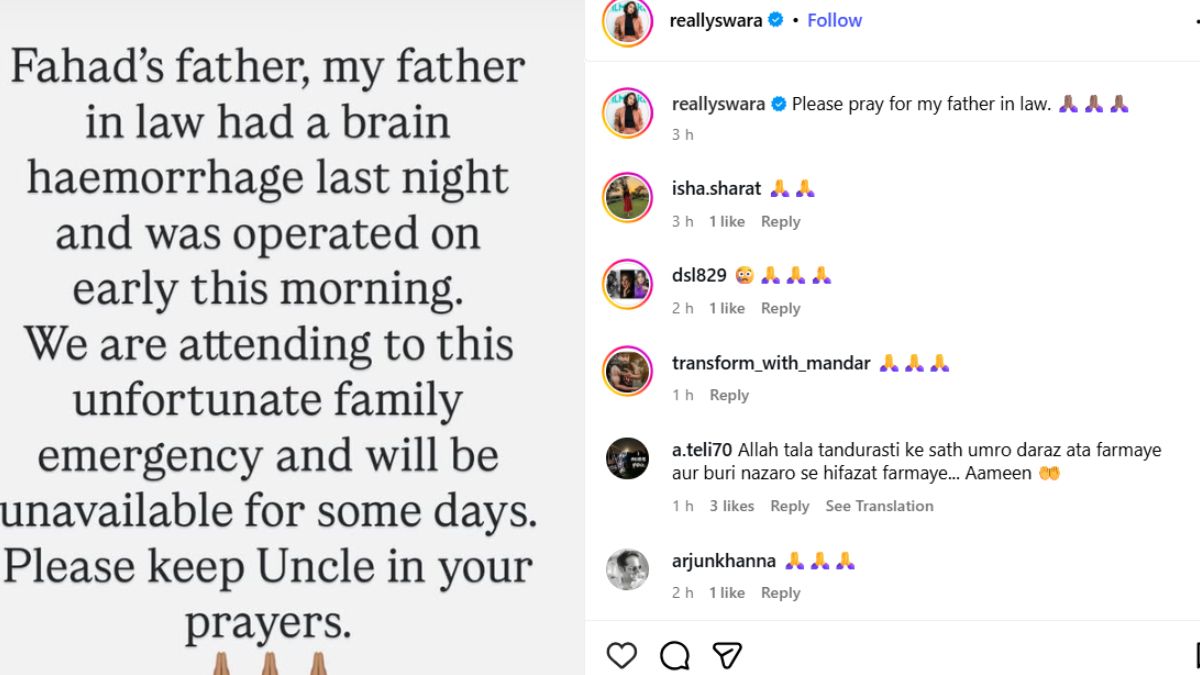Click a.teli70's profile avatar

(627, 459)
